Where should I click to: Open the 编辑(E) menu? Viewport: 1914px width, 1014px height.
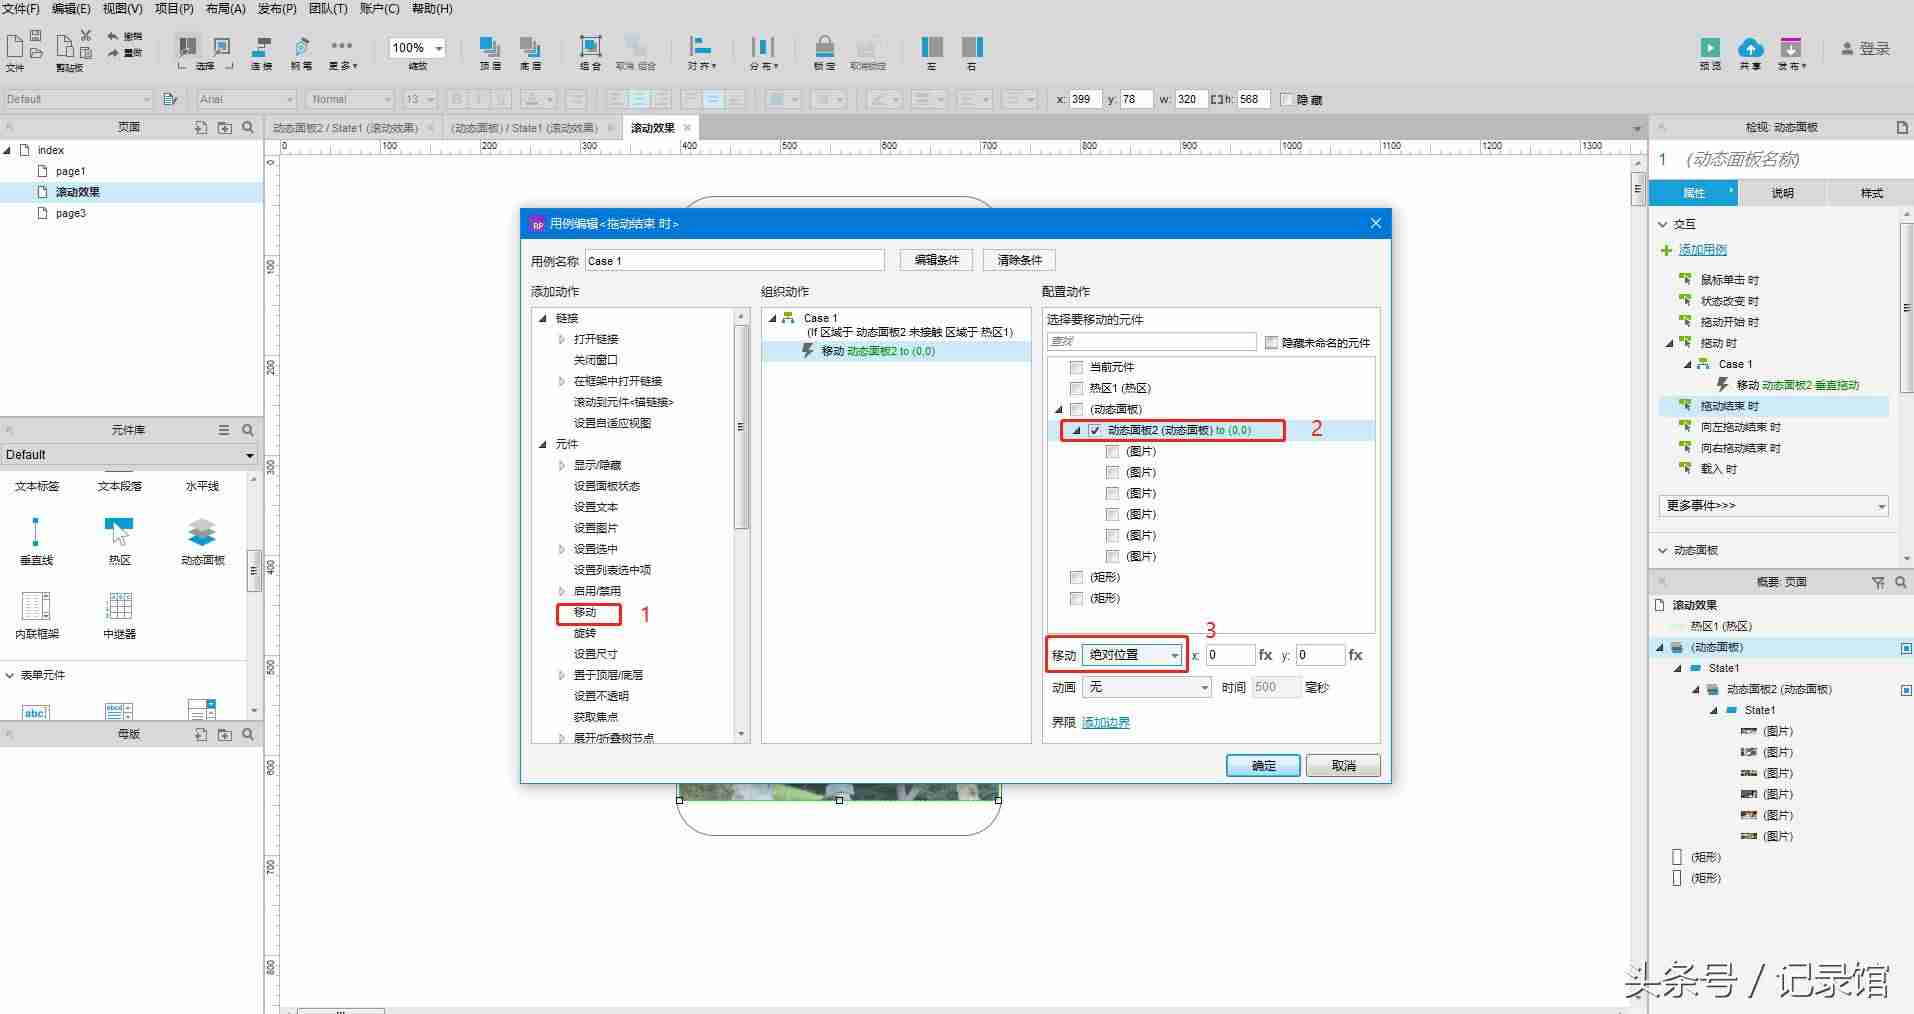pos(71,9)
